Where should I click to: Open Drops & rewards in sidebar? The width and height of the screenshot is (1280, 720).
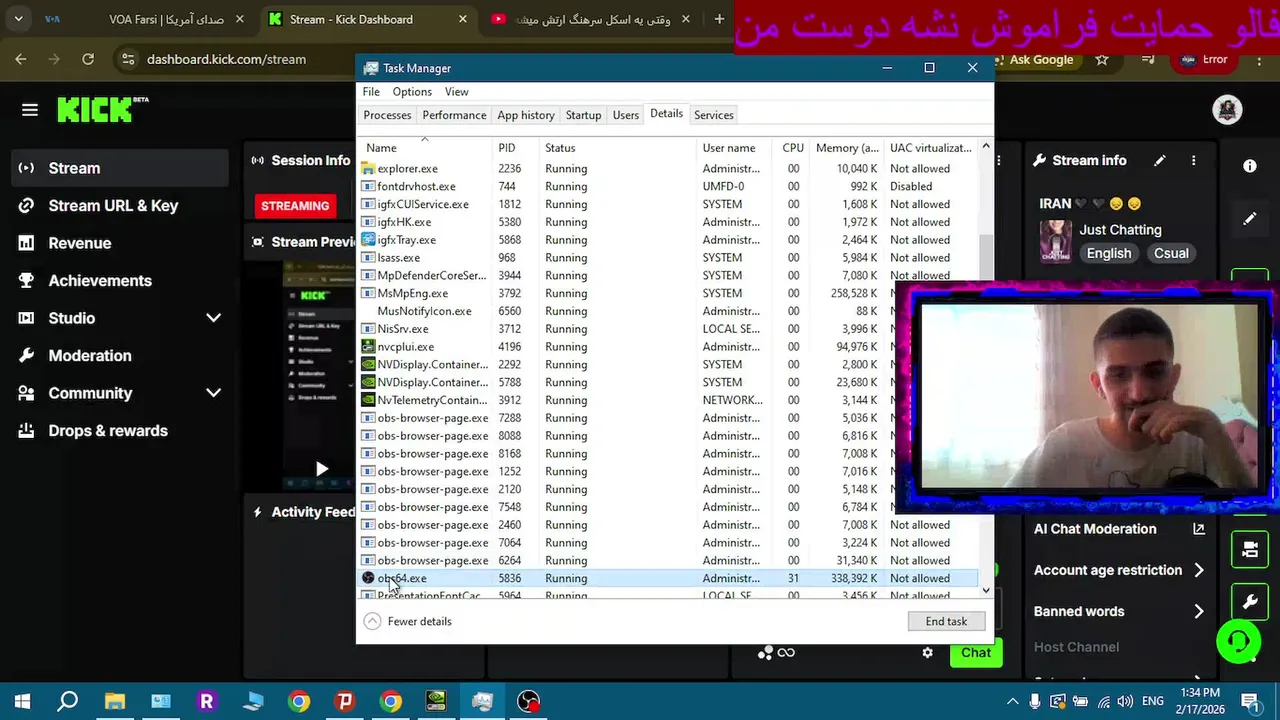pyautogui.click(x=108, y=431)
